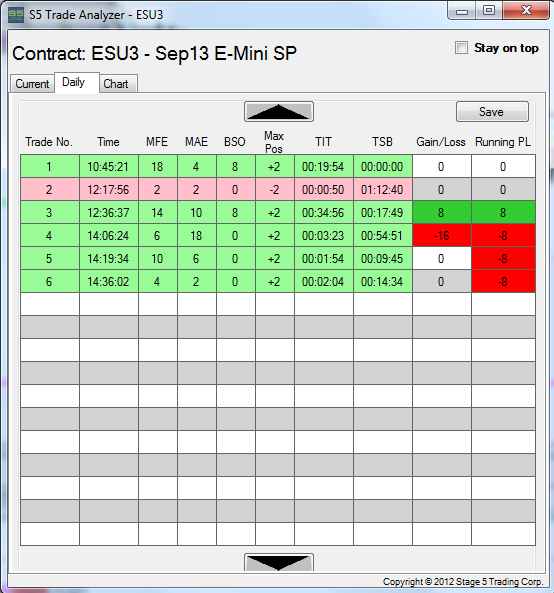This screenshot has height=593, width=554.
Task: Click TIT value 00:02:04
Action: 324,282
